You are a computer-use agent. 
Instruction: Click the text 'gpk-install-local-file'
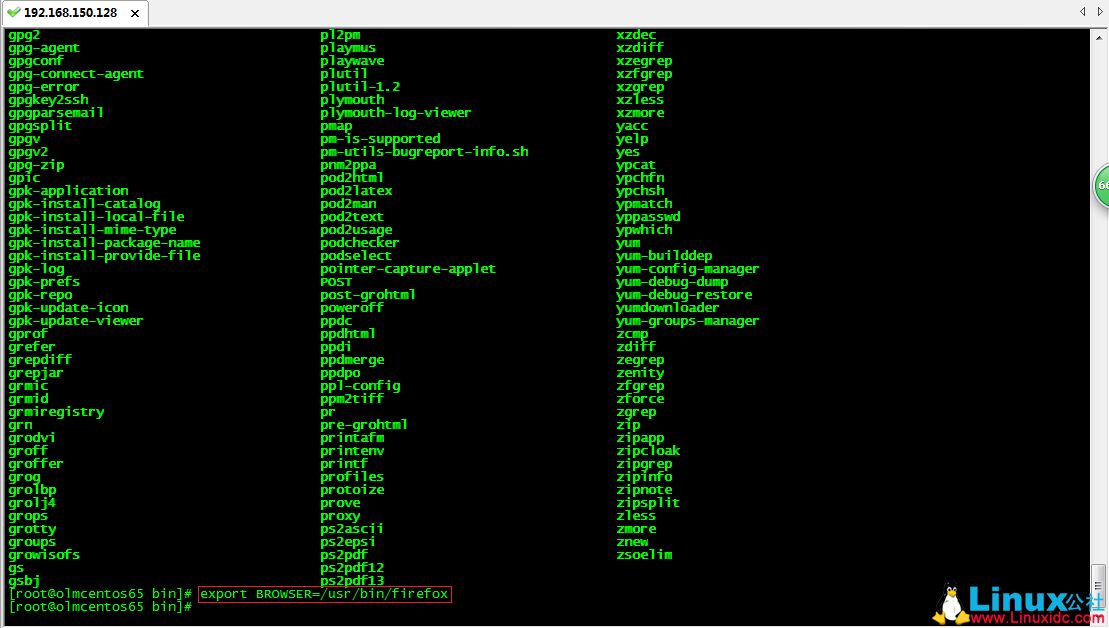click(96, 216)
